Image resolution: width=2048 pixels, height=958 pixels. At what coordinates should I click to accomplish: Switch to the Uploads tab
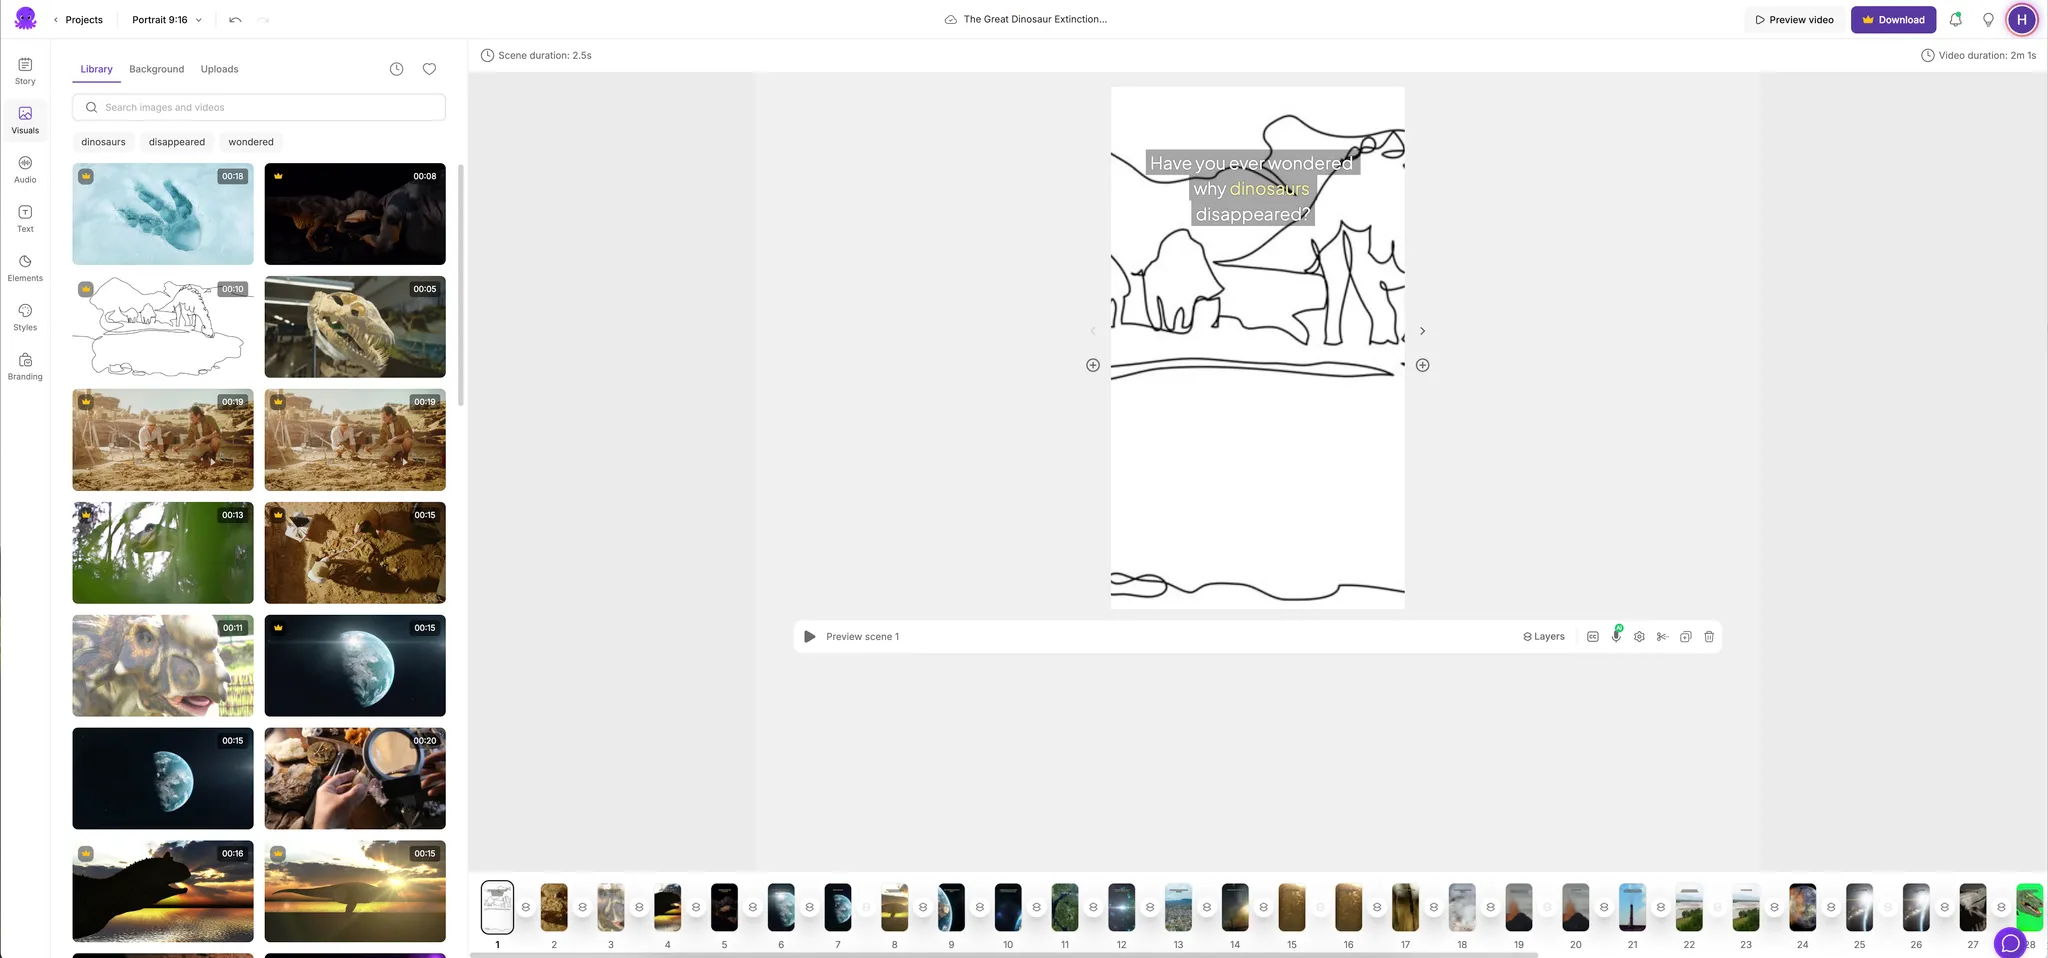[x=219, y=69]
